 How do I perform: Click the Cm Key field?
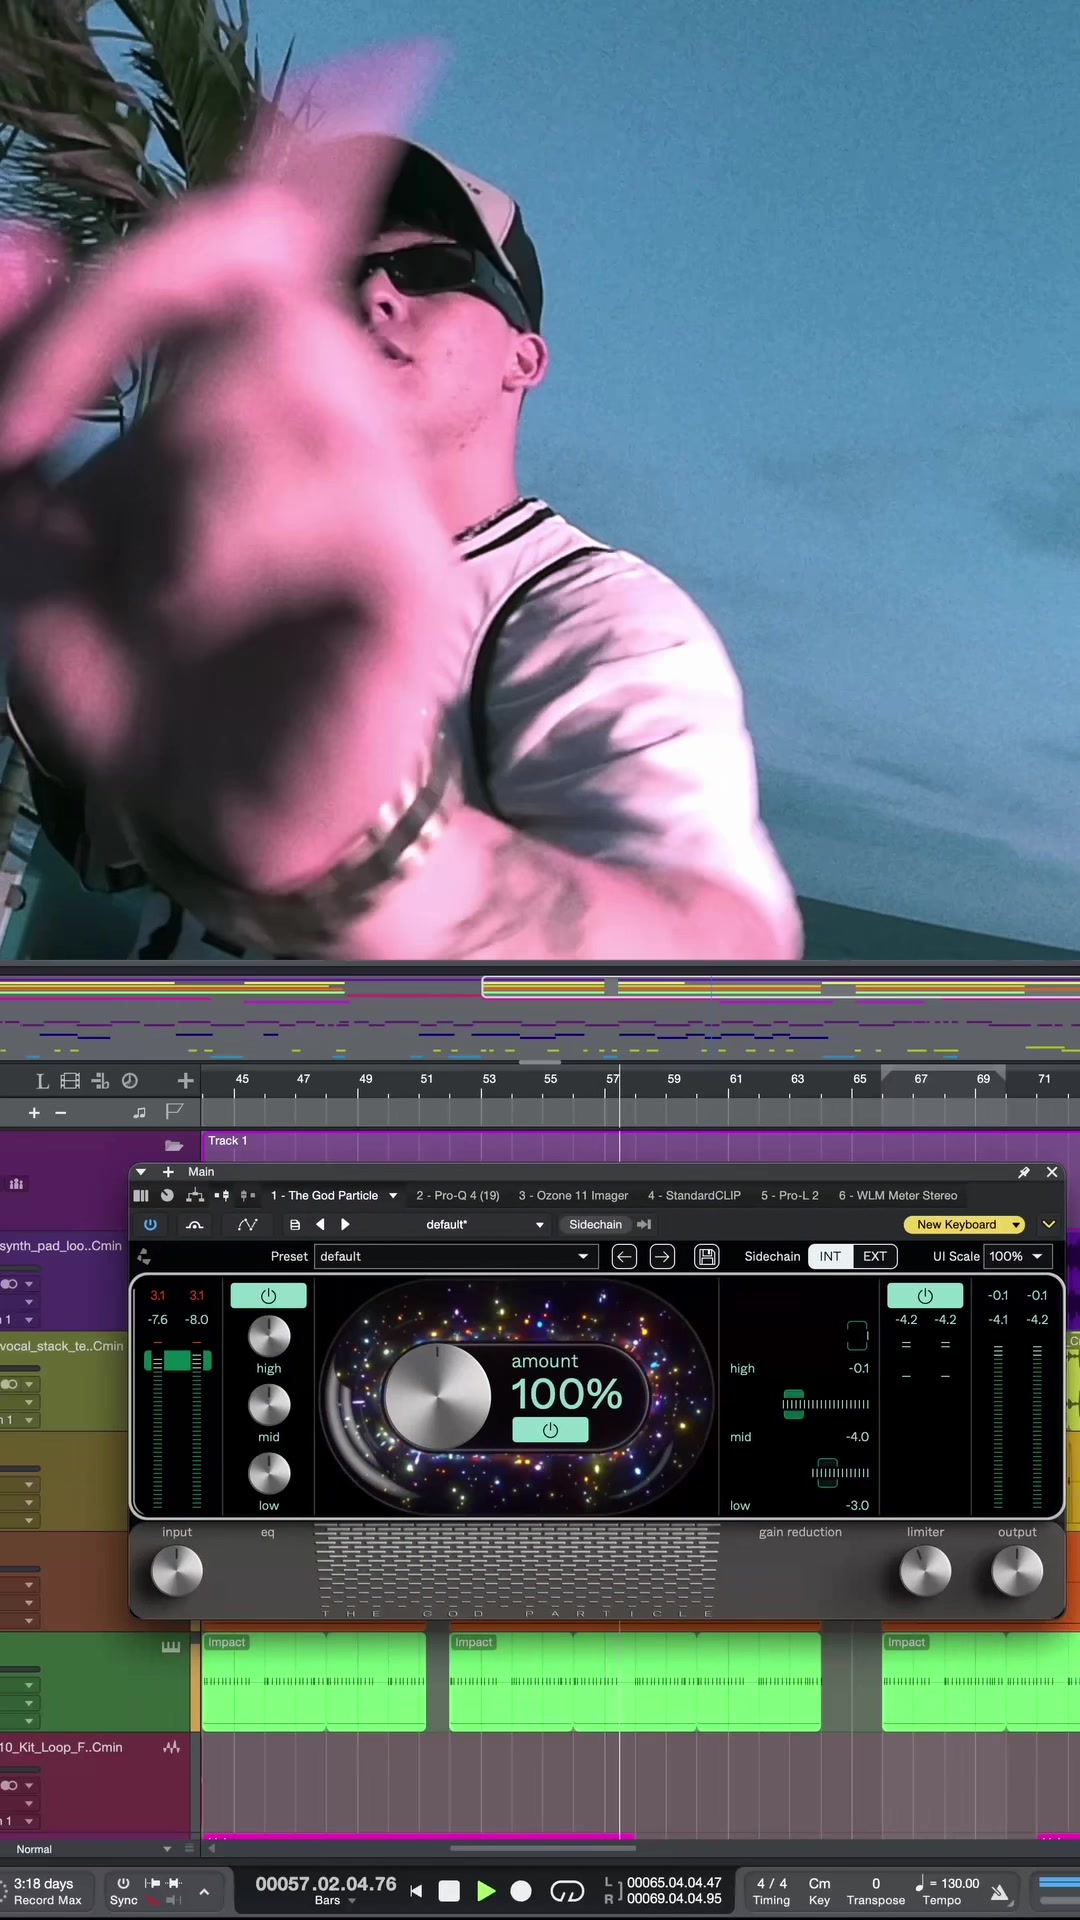(819, 1884)
